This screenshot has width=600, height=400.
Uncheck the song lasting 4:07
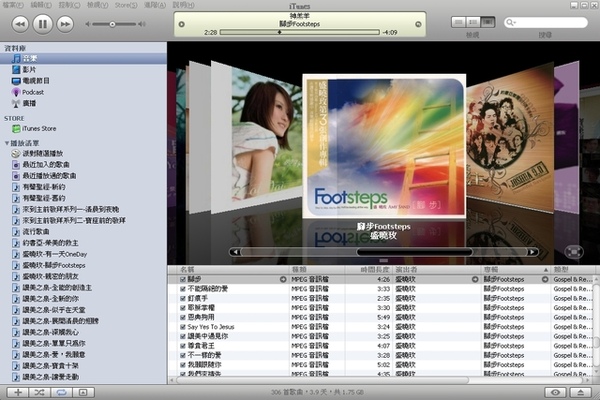point(183,346)
